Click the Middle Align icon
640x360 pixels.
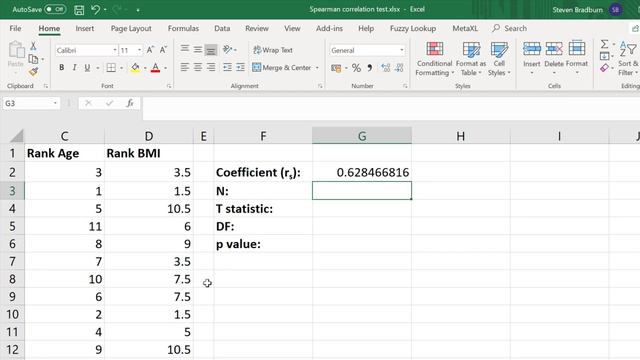point(198,49)
